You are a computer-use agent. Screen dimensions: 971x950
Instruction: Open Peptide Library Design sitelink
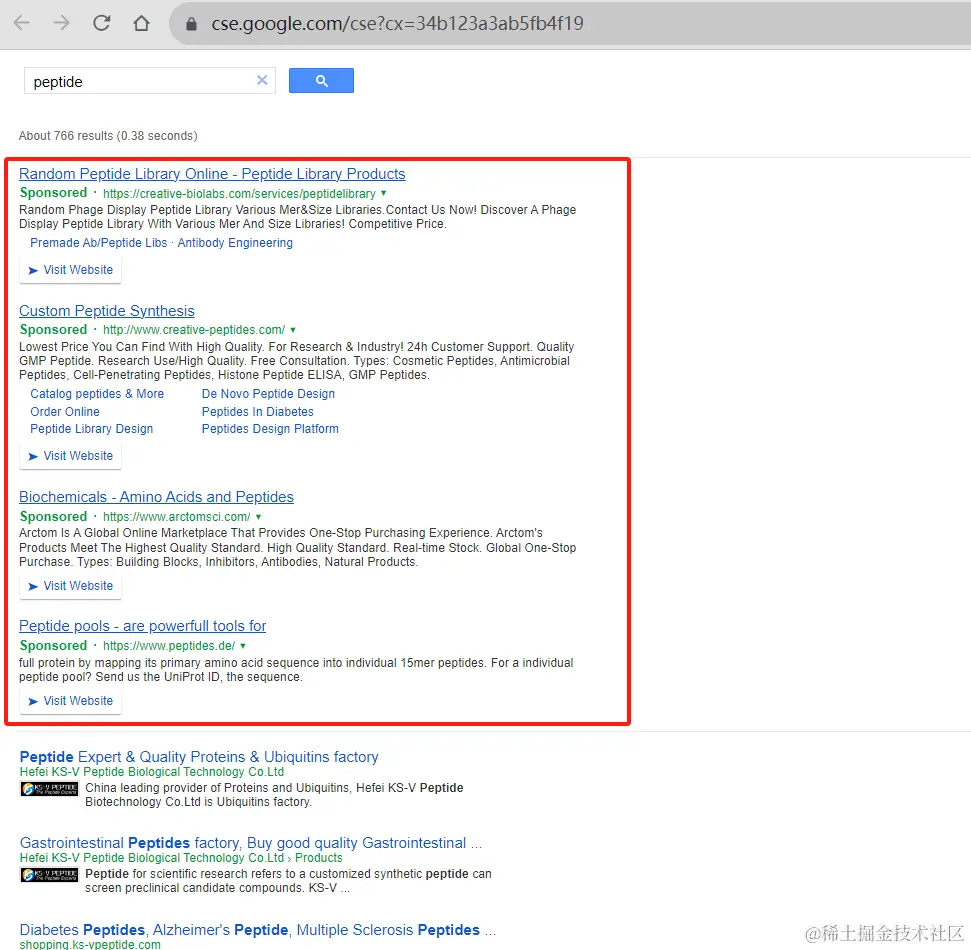point(92,429)
